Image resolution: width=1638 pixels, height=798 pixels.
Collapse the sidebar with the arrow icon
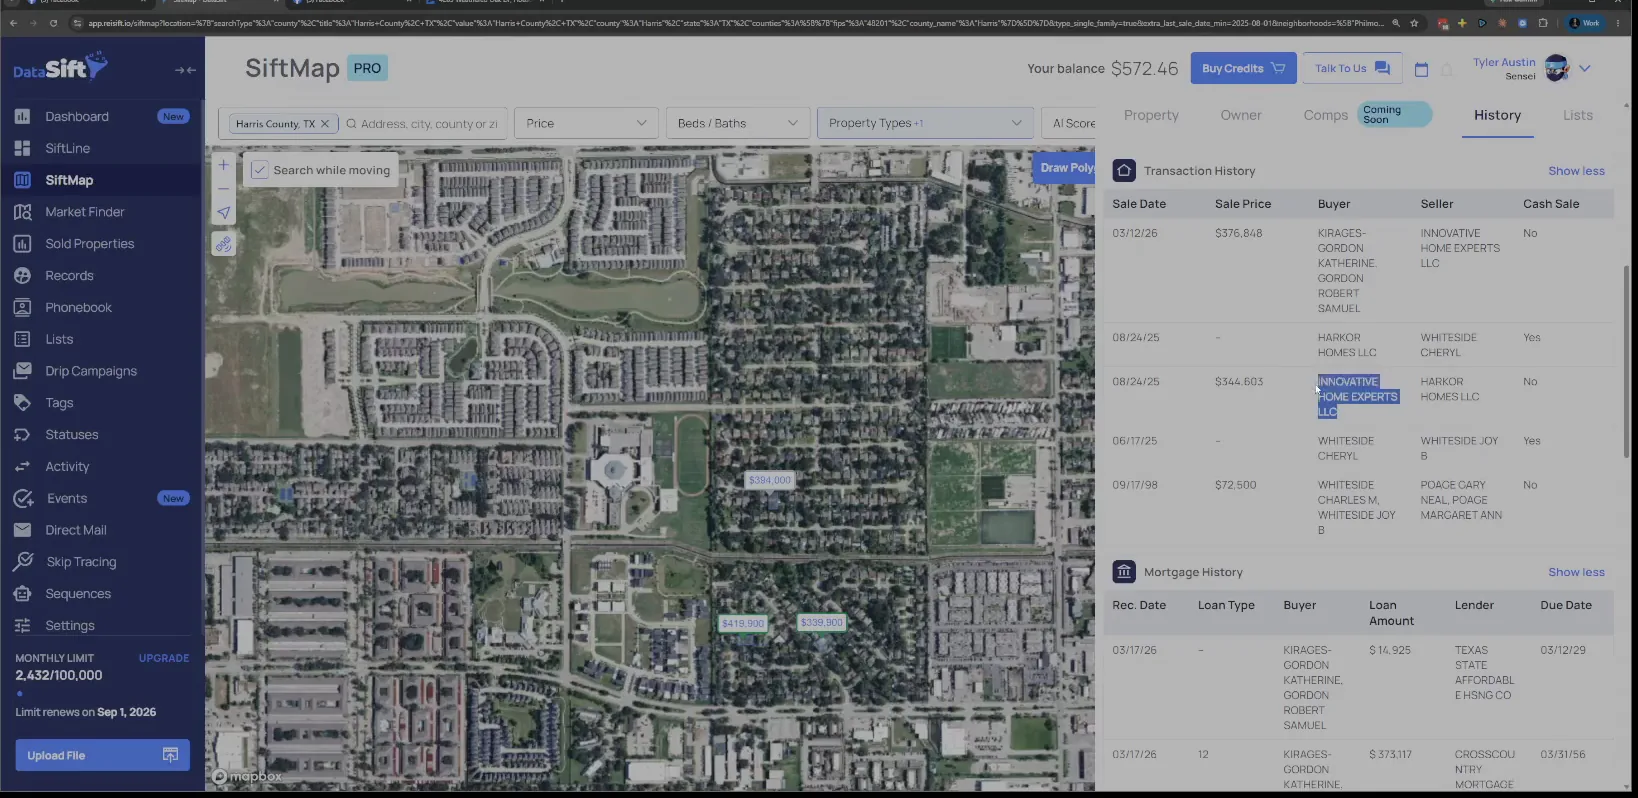[x=185, y=70]
